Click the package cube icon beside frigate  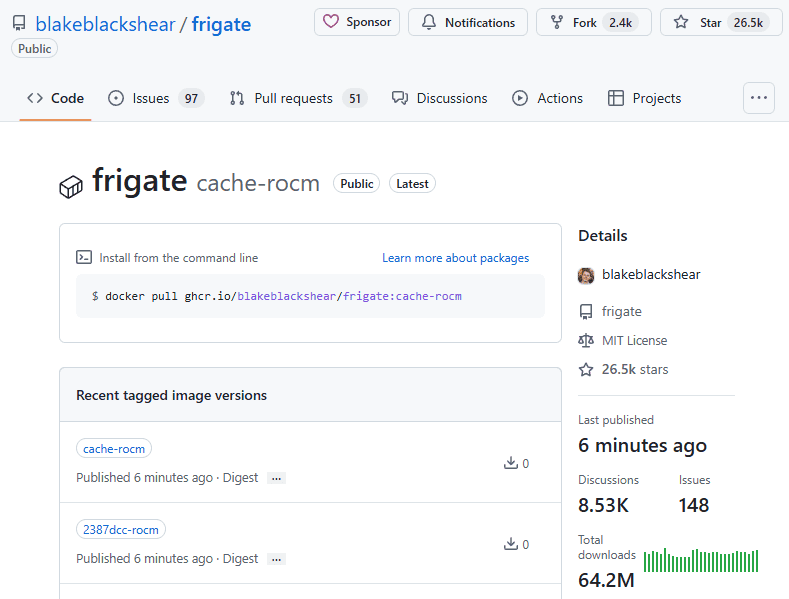click(x=71, y=186)
